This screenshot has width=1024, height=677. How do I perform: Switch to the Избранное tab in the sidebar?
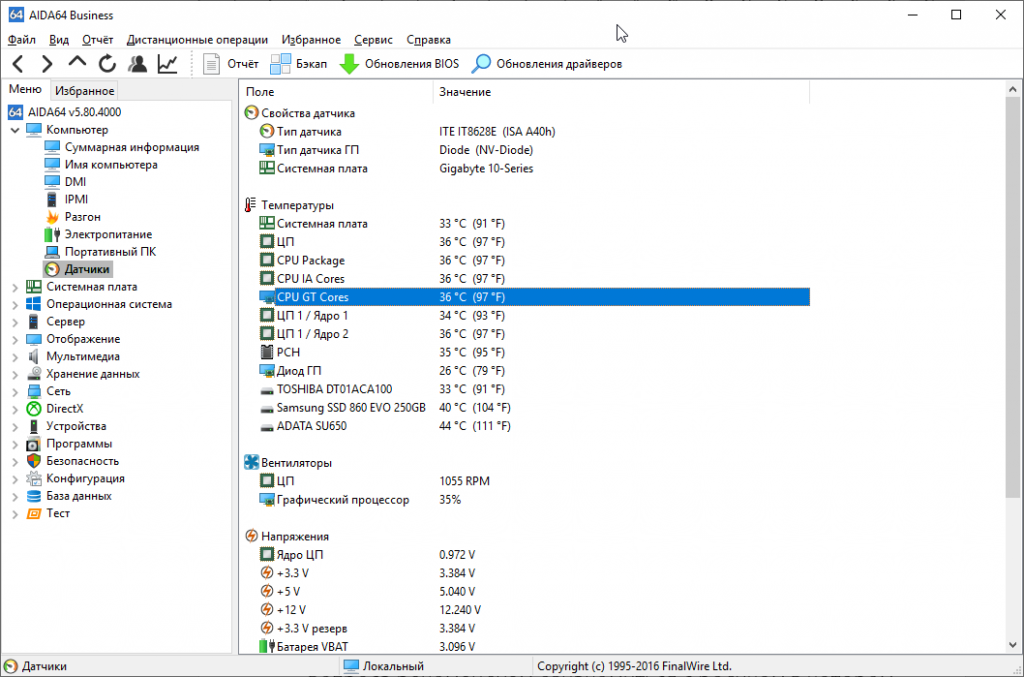pyautogui.click(x=84, y=91)
